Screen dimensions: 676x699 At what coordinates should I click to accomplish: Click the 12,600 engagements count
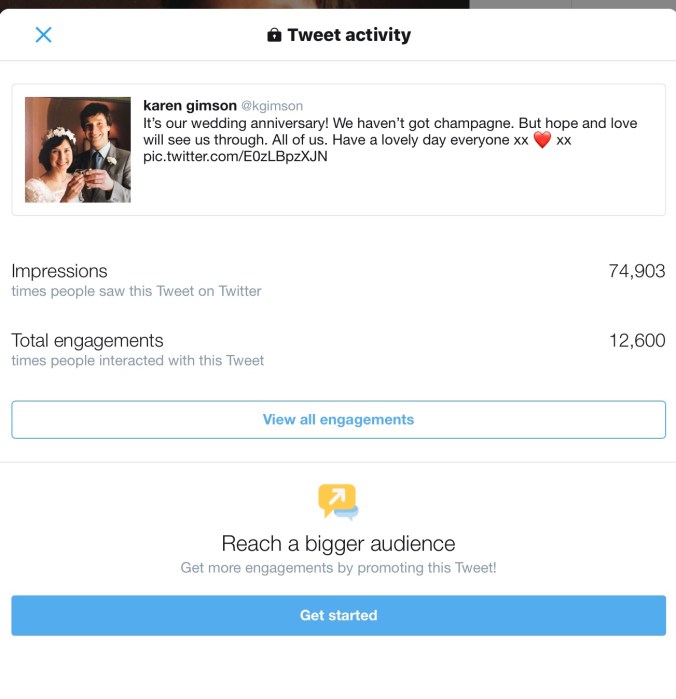636,340
